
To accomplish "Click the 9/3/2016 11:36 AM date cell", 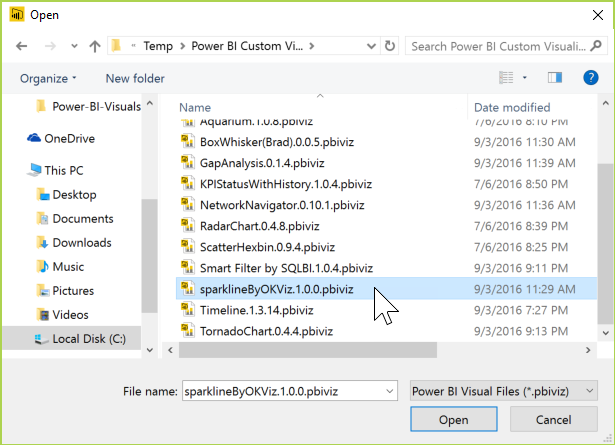I will point(524,205).
